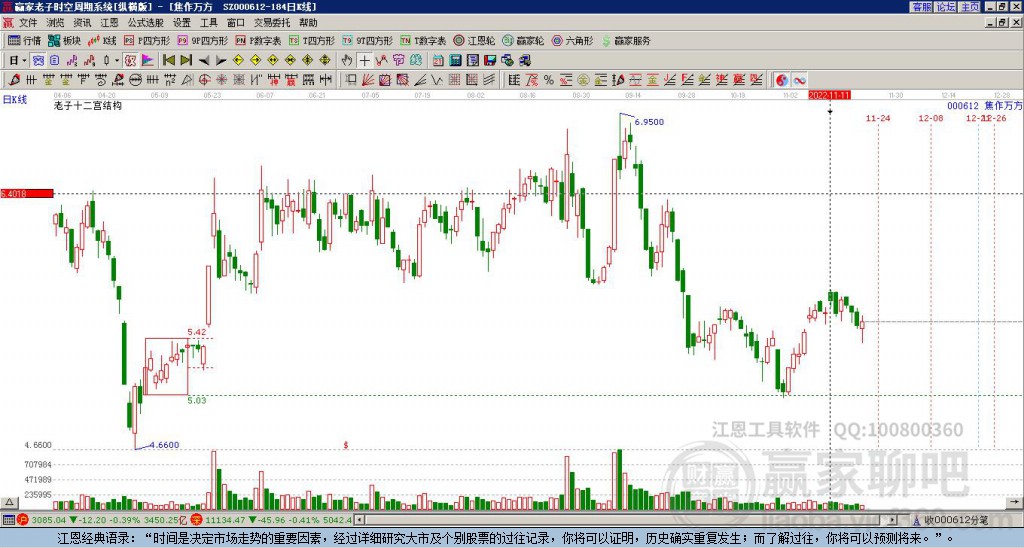Open the 公式选股 menu
Screen dimensions: 1024x548
click(146, 23)
